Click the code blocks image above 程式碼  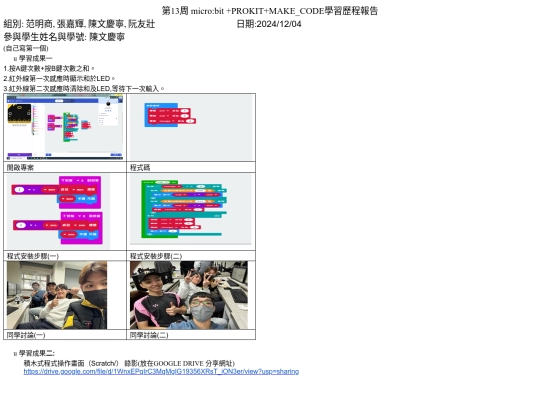pos(191,127)
